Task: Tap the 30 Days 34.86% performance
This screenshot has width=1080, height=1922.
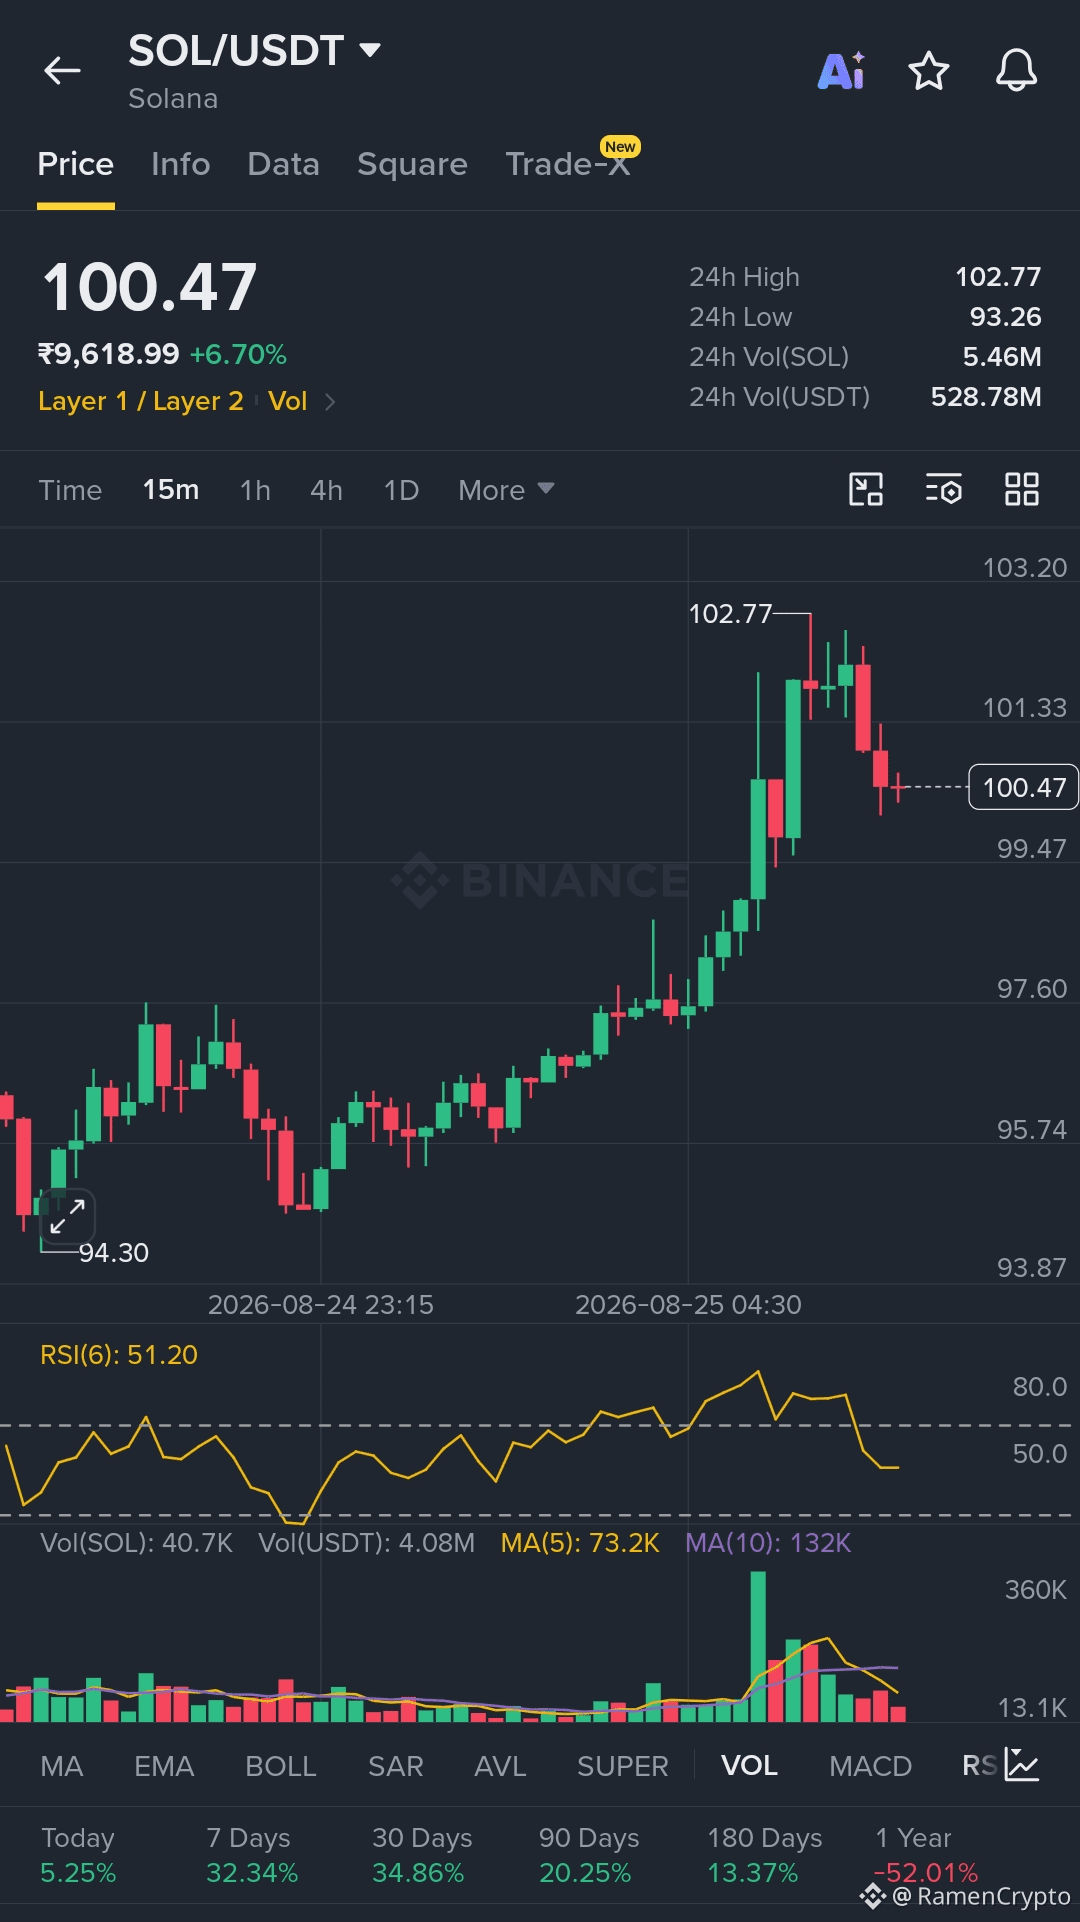Action: click(422, 1855)
